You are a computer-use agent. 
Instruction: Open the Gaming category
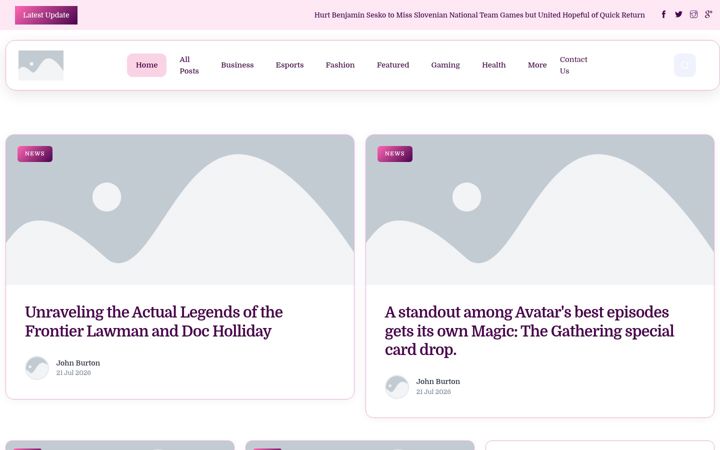(x=445, y=65)
